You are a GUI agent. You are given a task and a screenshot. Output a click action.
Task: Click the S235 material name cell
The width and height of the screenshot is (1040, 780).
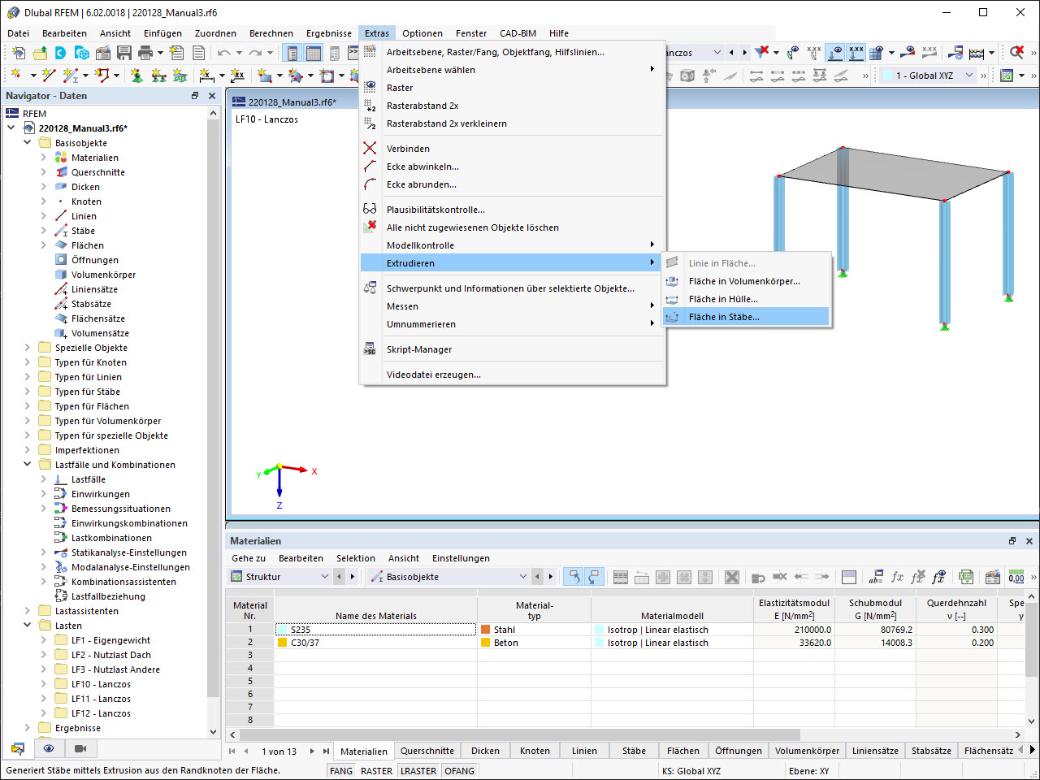click(375, 629)
